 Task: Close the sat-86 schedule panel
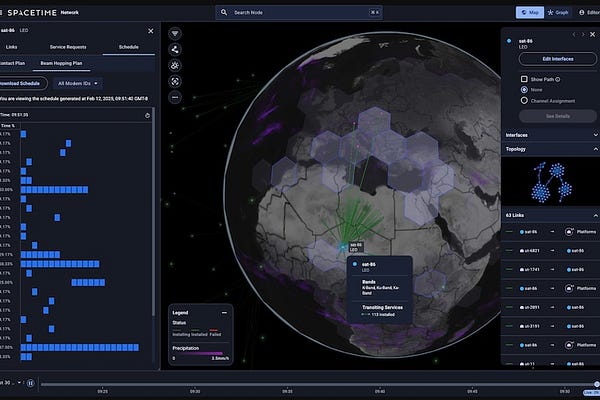[150, 31]
